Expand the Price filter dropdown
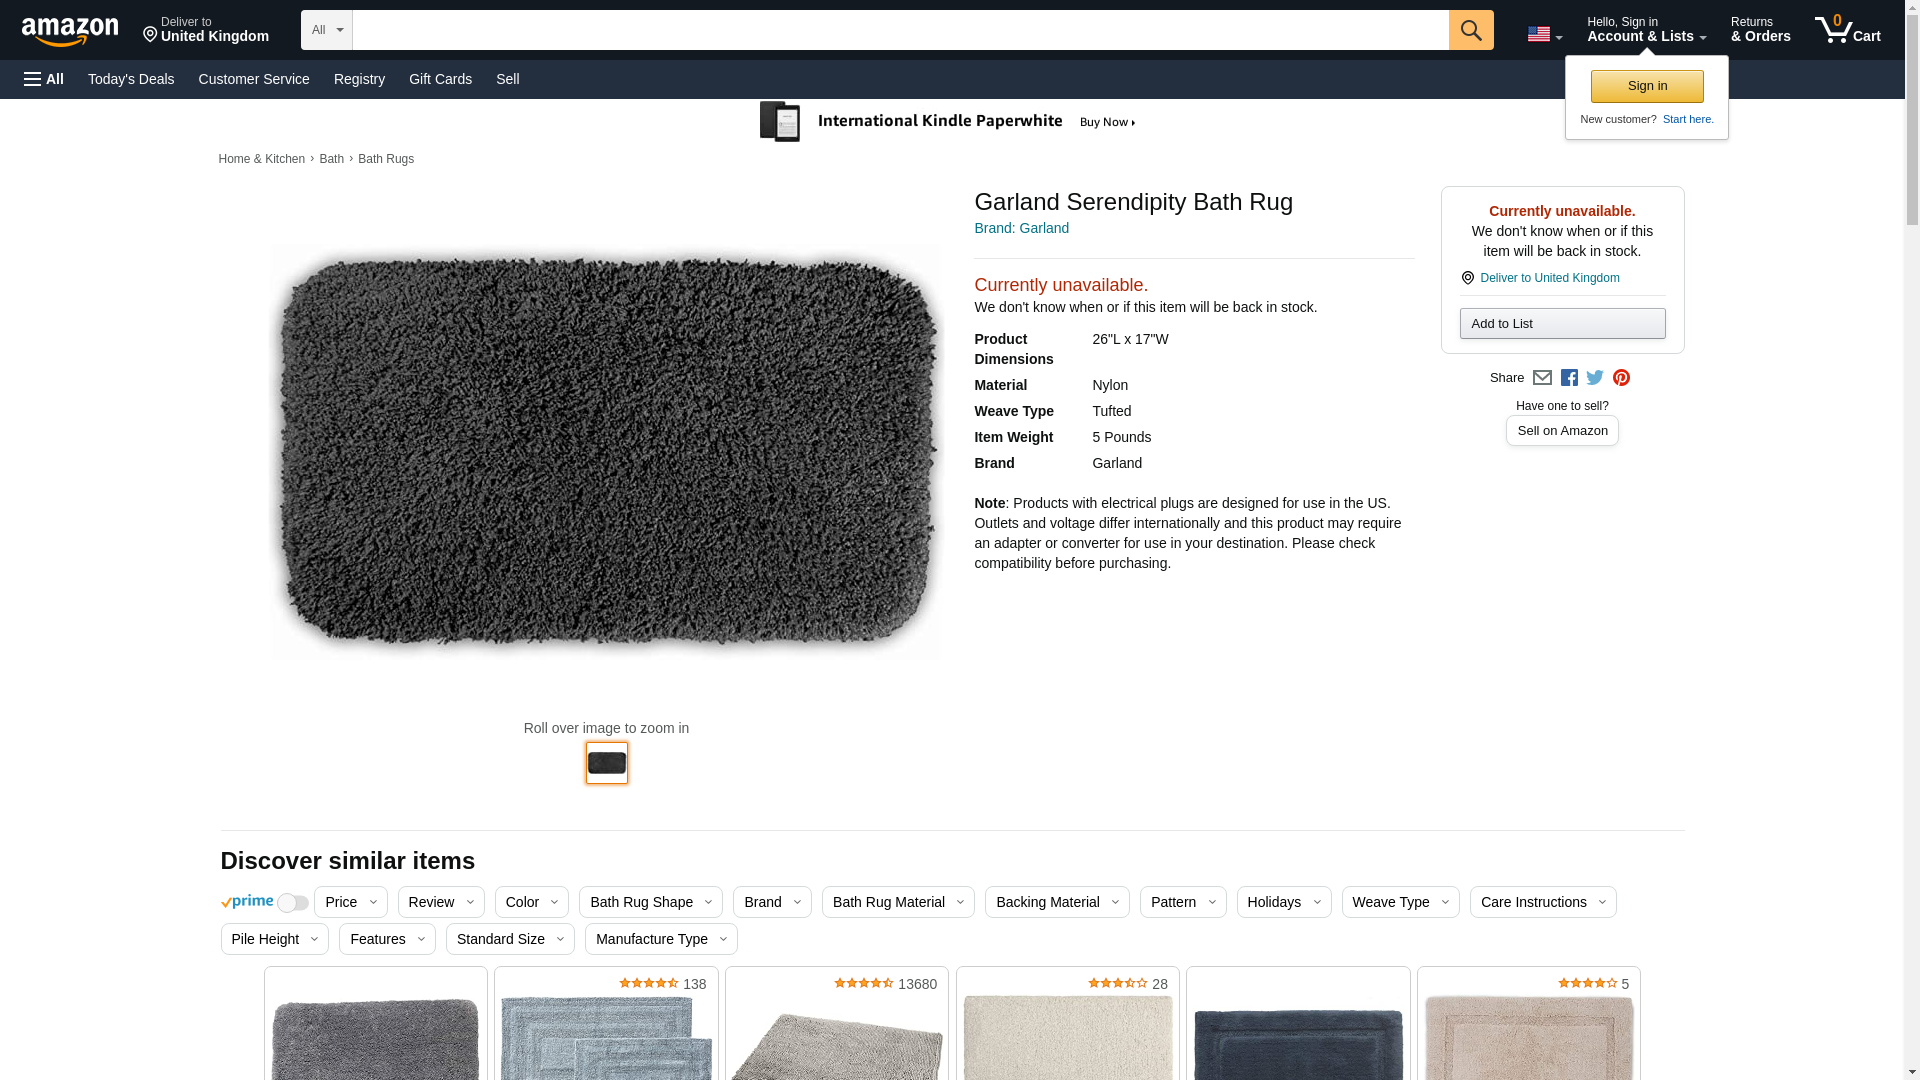This screenshot has height=1080, width=1920. (x=350, y=902)
